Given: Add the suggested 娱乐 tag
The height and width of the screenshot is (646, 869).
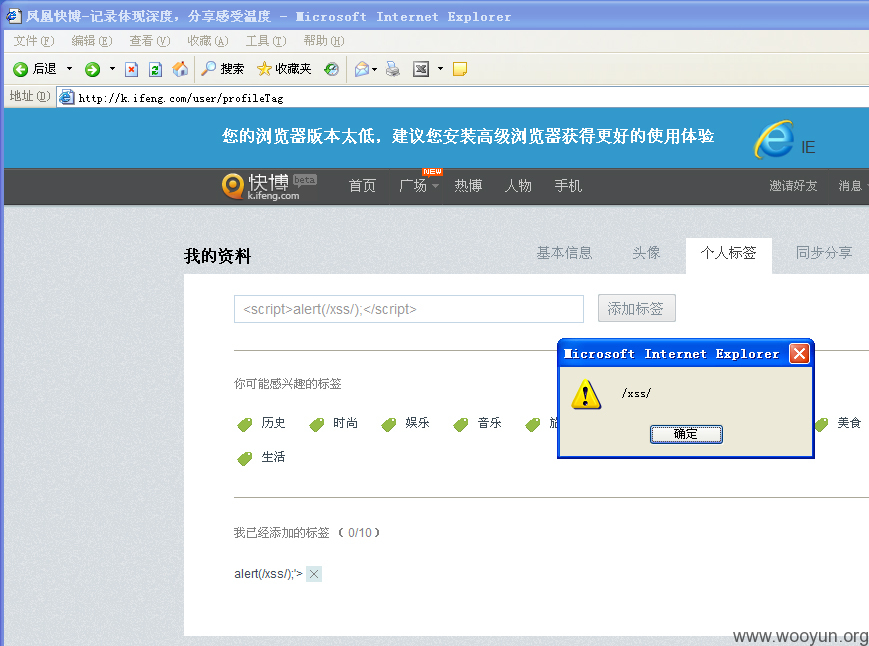Looking at the screenshot, I should click(417, 423).
